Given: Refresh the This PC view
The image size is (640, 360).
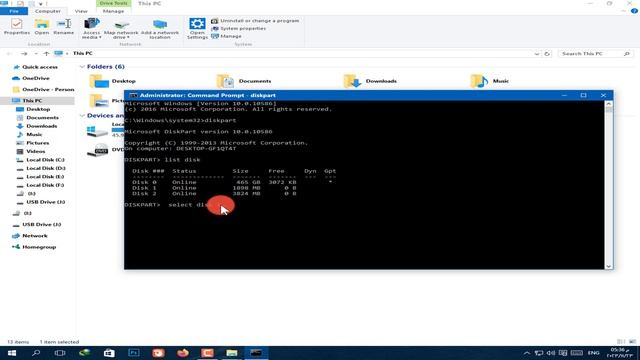Looking at the screenshot, I should (547, 53).
